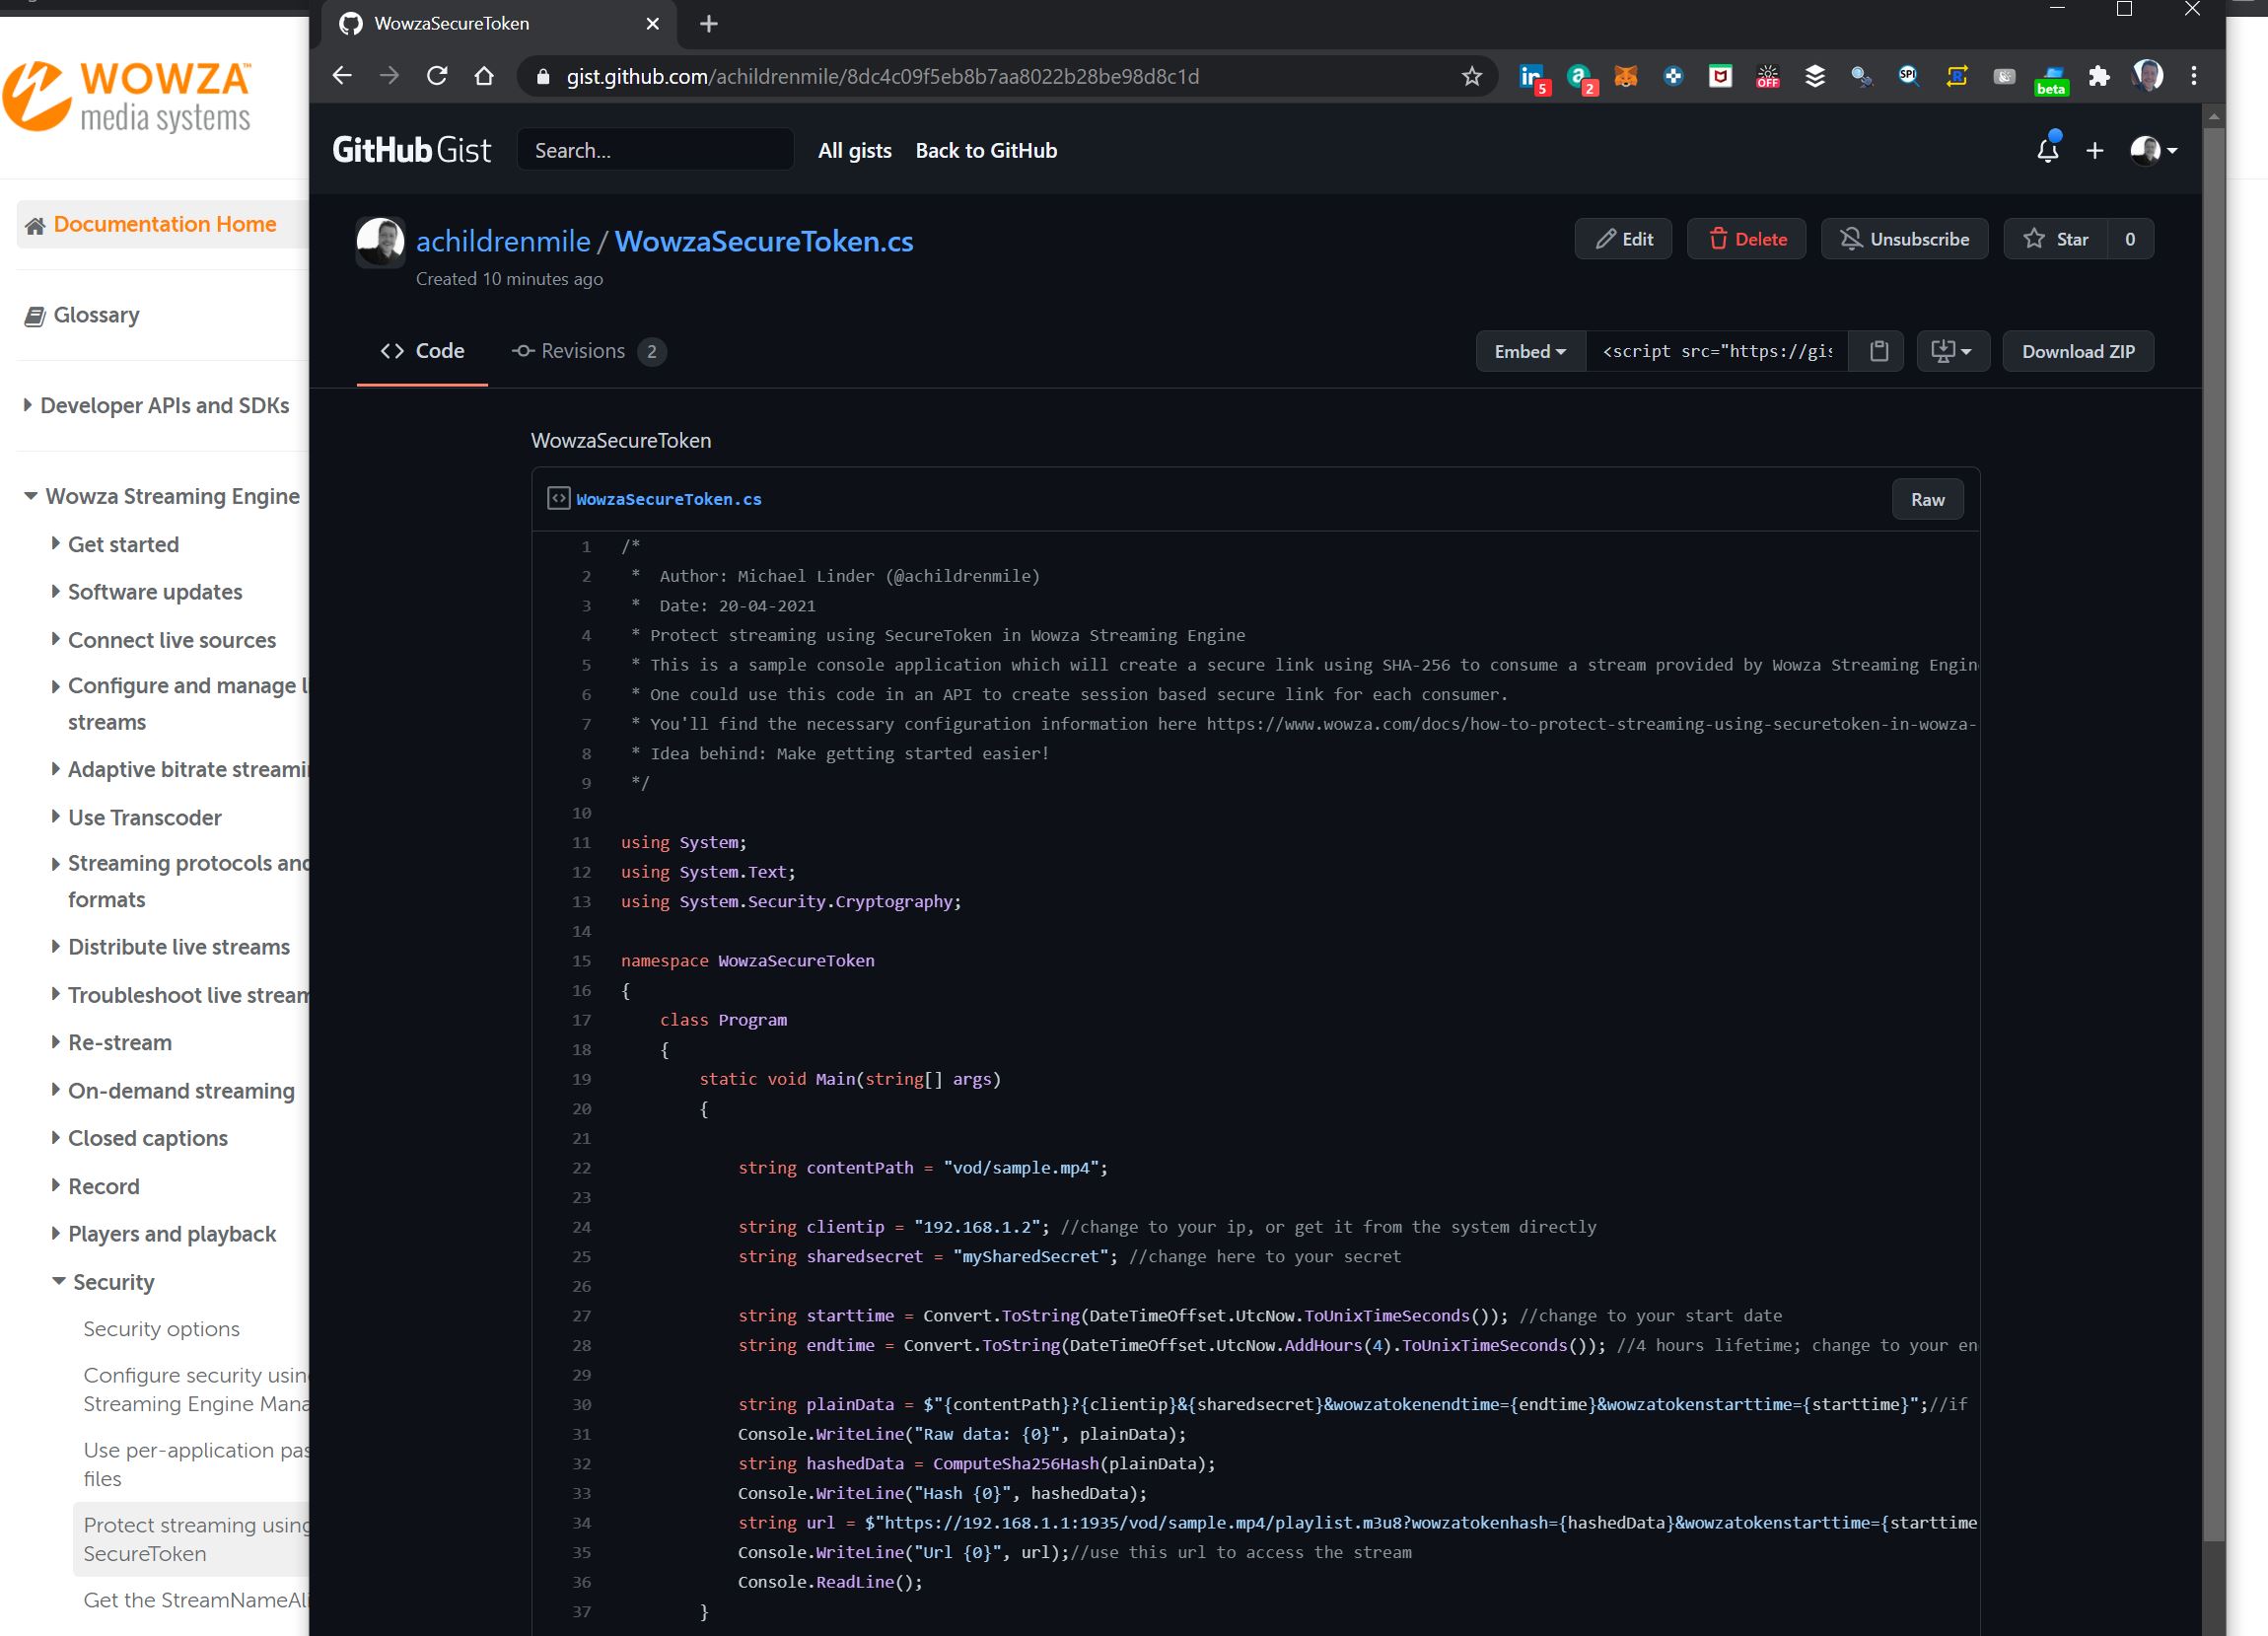The height and width of the screenshot is (1636, 2268).
Task: Open the beta-labelled extension icon
Action: (x=2051, y=79)
